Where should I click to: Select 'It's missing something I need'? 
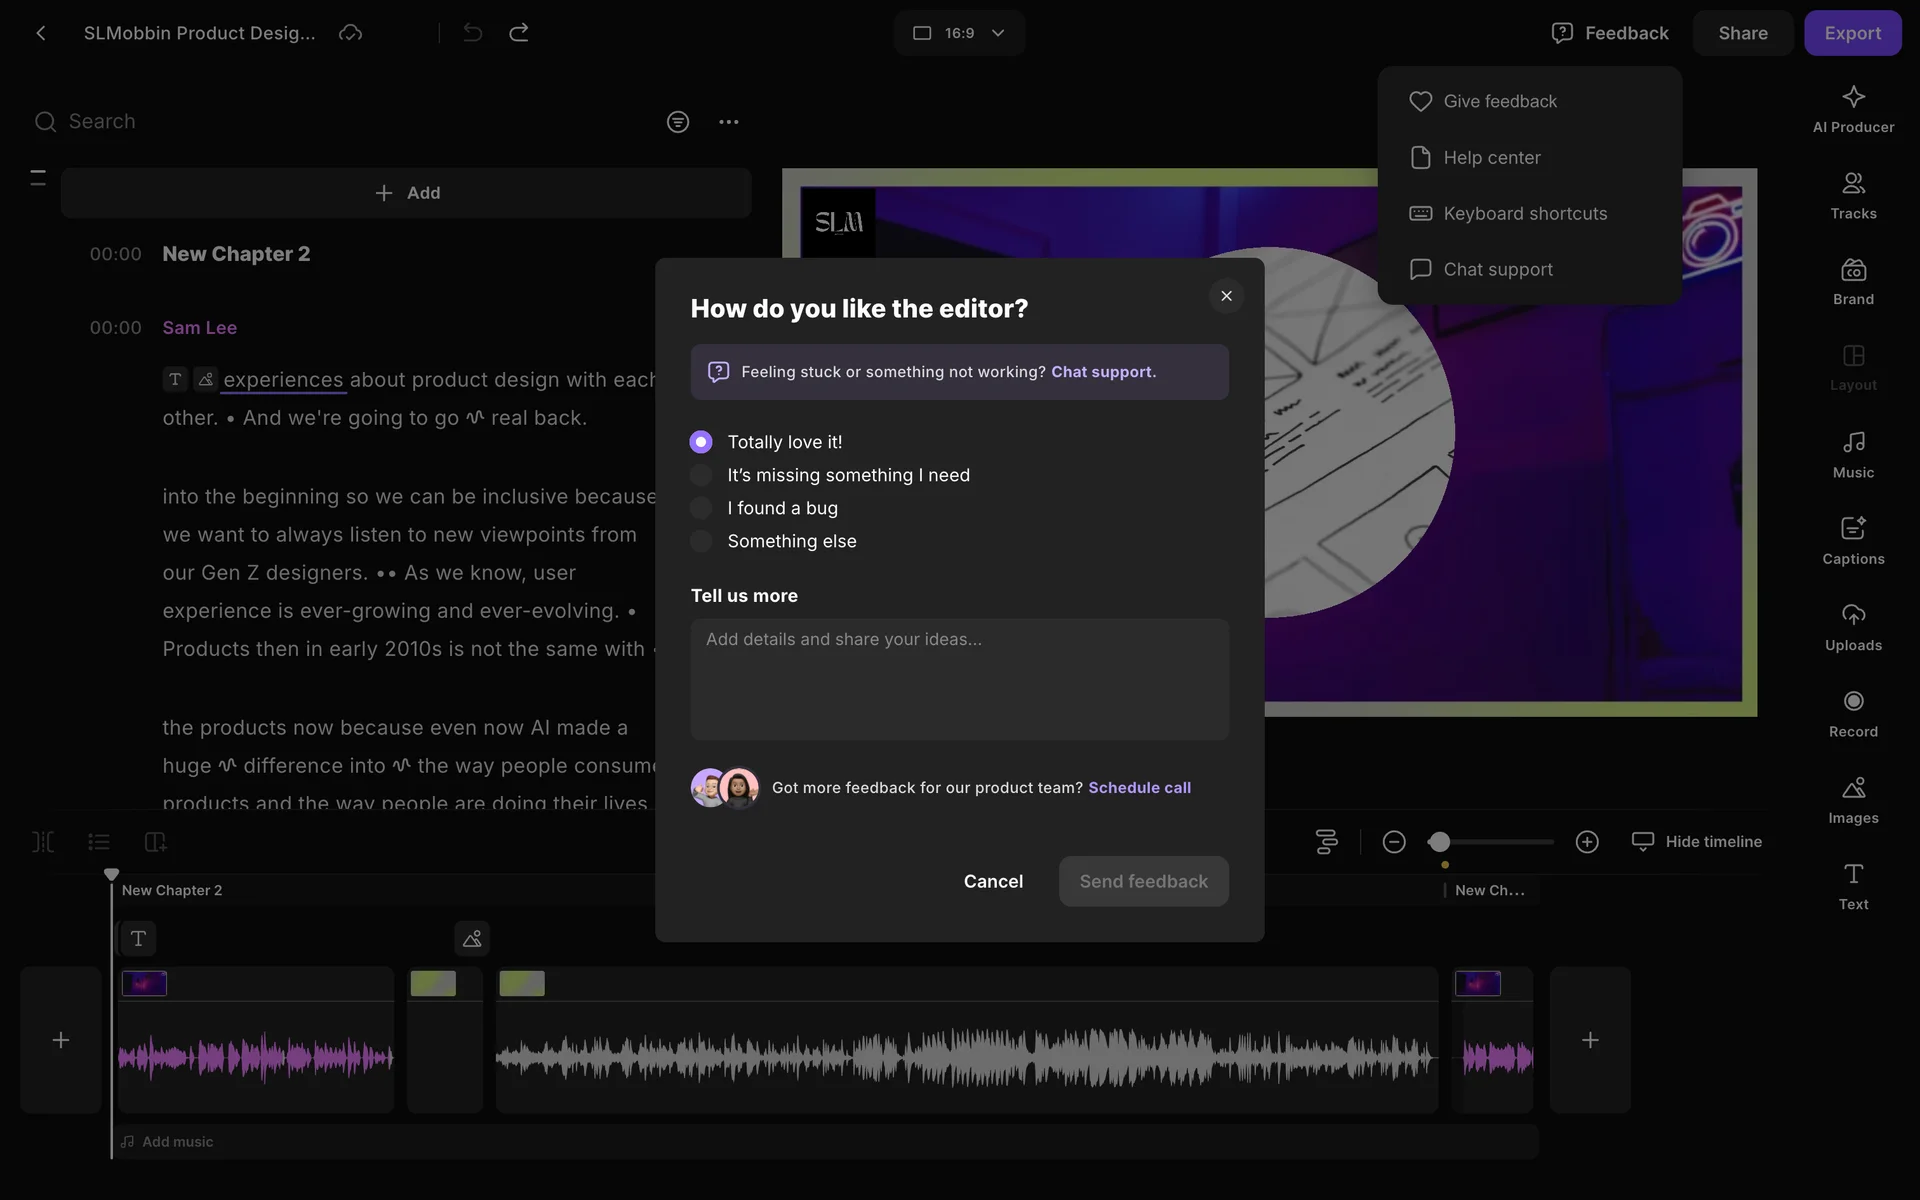click(701, 475)
